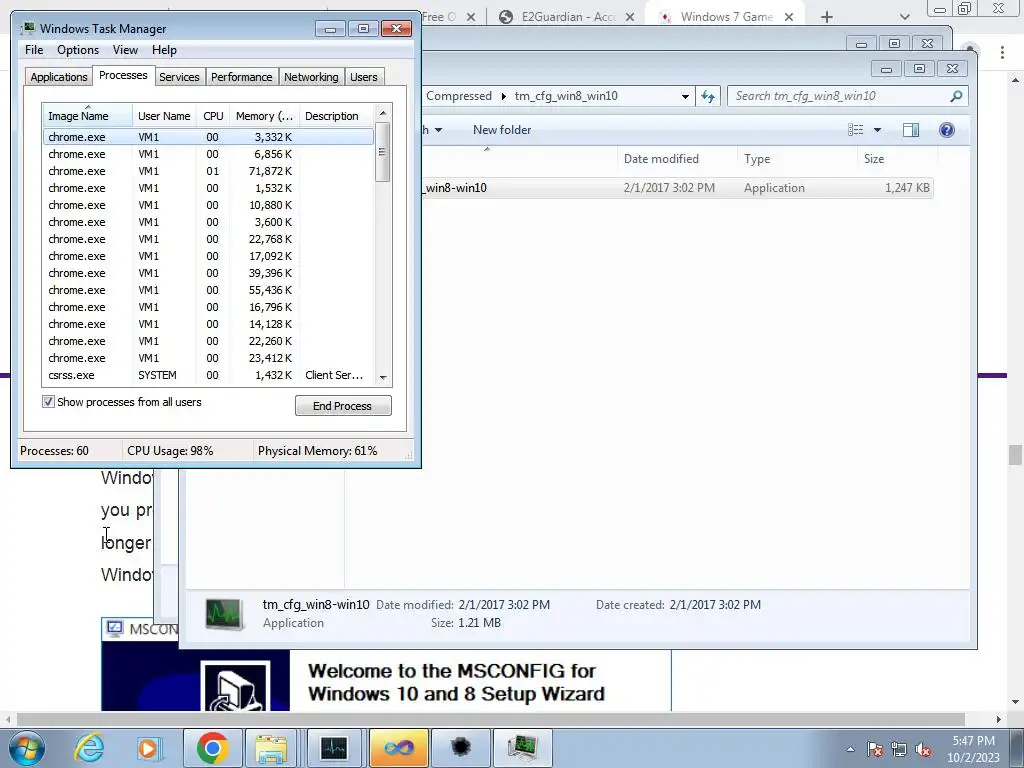Click the taskbar clock showing 5:47 PM
This screenshot has height=768, width=1024.
[974, 749]
